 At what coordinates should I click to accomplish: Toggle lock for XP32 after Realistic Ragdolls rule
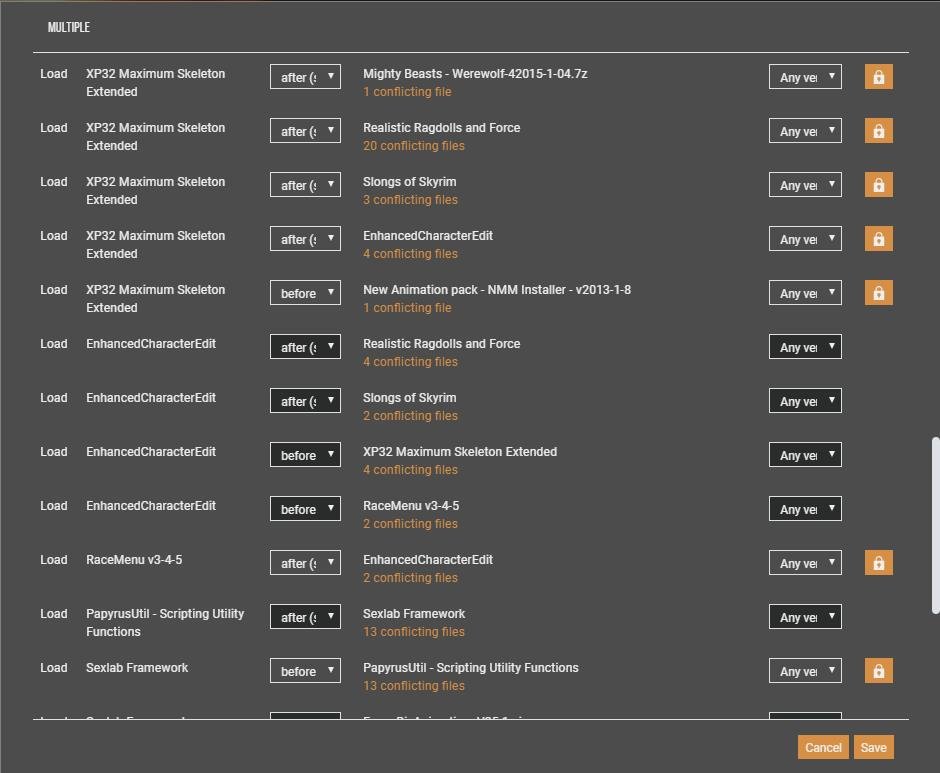(878, 131)
